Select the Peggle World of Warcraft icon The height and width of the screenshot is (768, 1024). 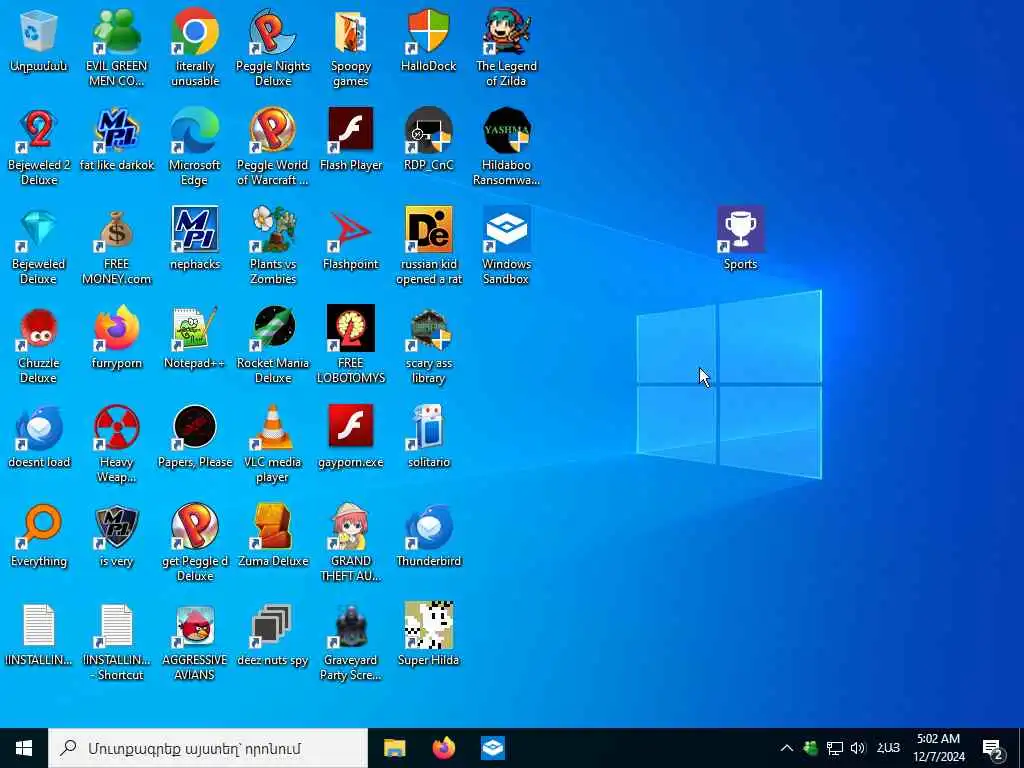(x=272, y=146)
